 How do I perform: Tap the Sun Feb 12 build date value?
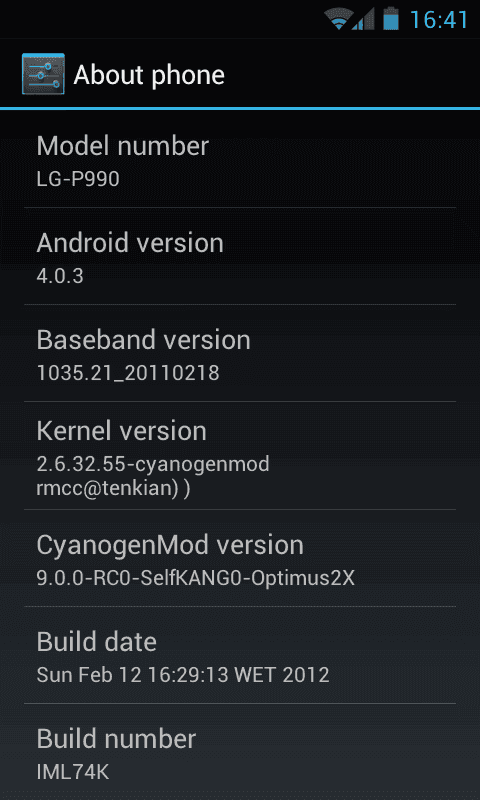183,674
